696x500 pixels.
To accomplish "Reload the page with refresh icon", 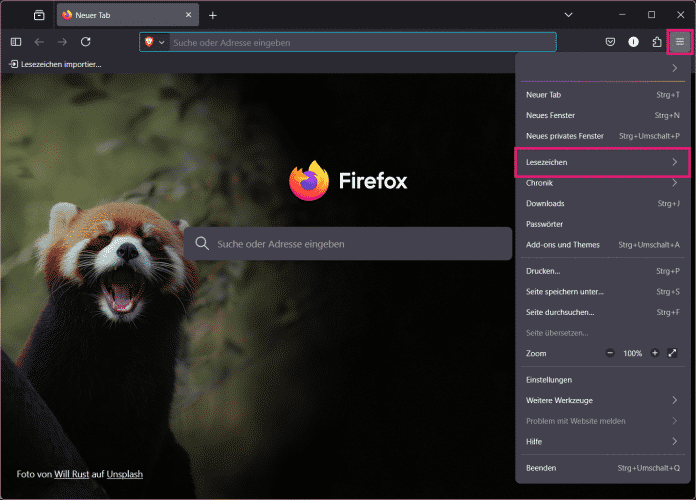I will point(86,42).
